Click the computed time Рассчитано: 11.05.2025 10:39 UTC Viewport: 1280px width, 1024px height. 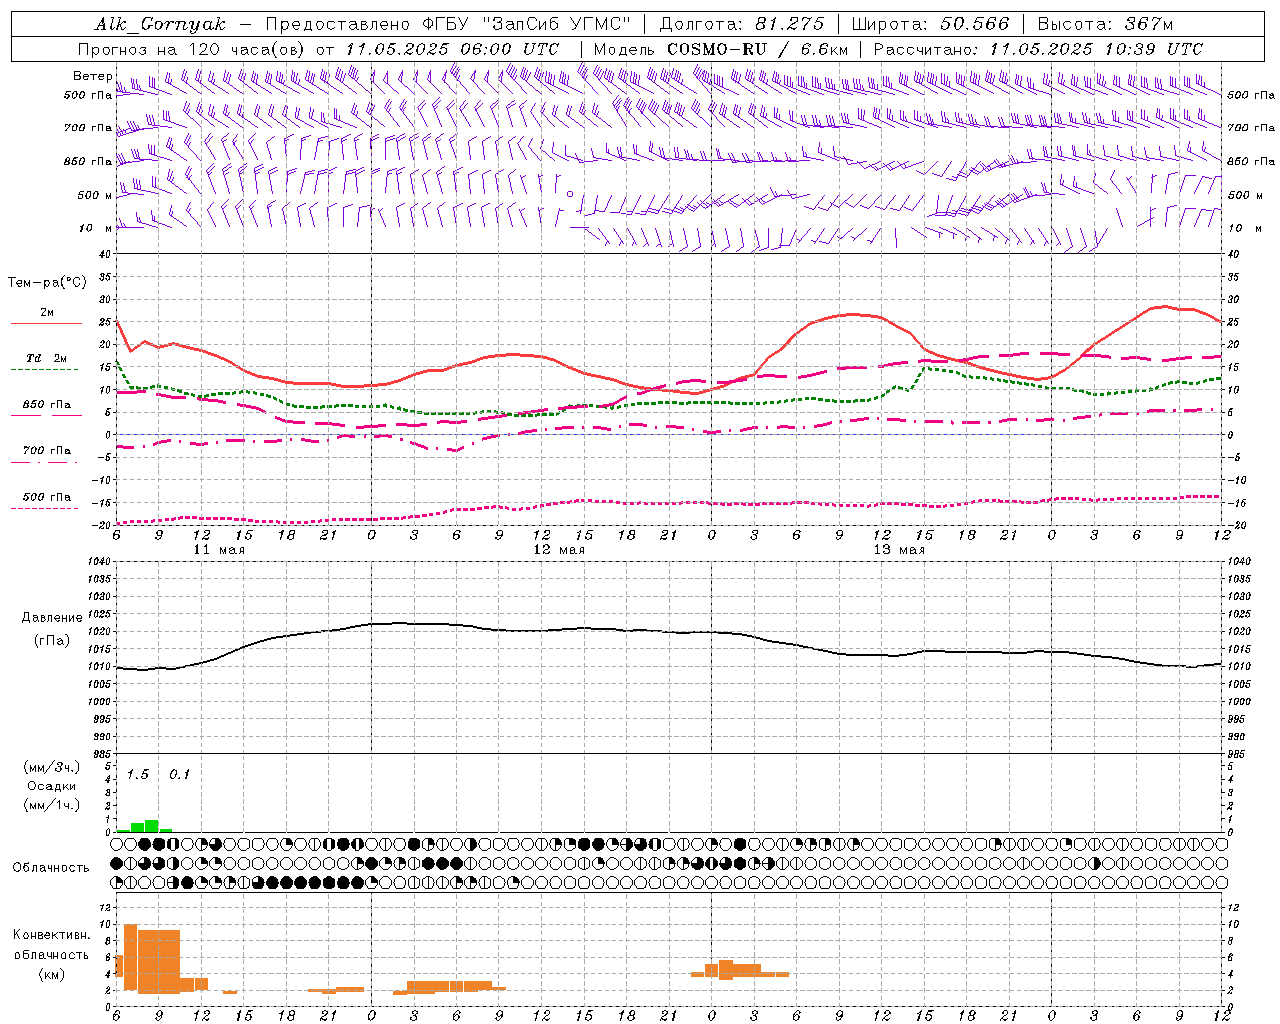point(1038,49)
